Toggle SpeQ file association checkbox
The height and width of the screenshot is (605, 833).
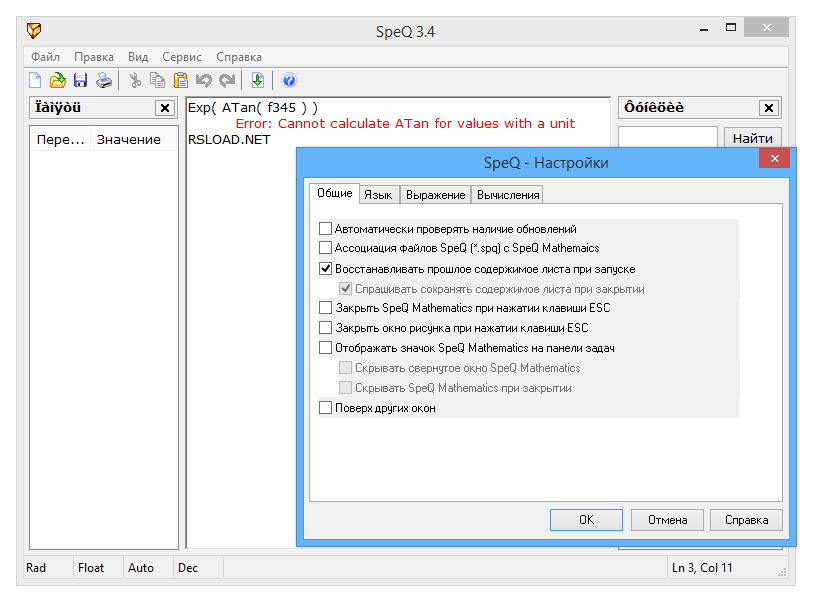point(326,248)
